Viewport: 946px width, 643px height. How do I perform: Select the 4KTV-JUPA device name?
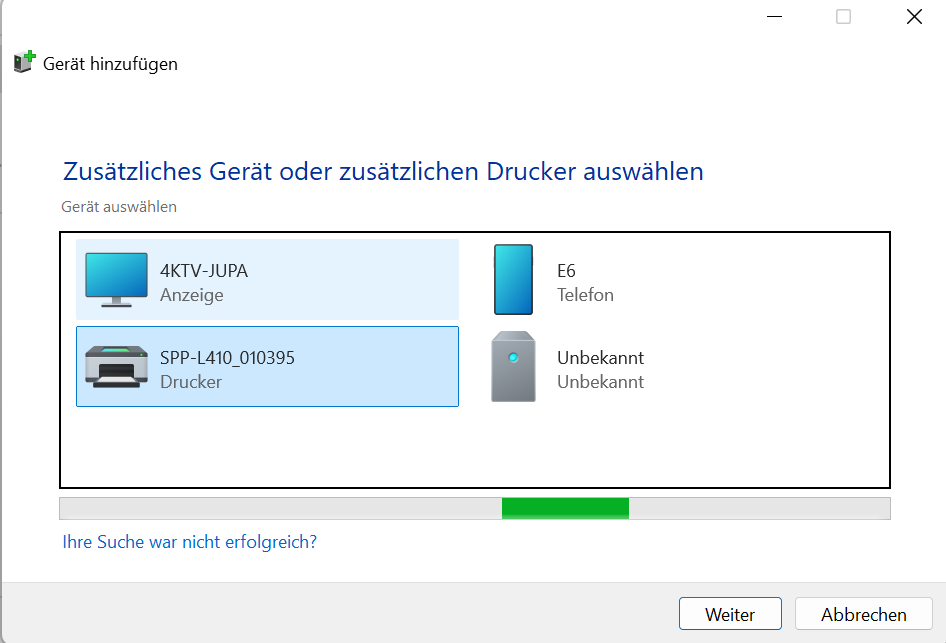(204, 271)
